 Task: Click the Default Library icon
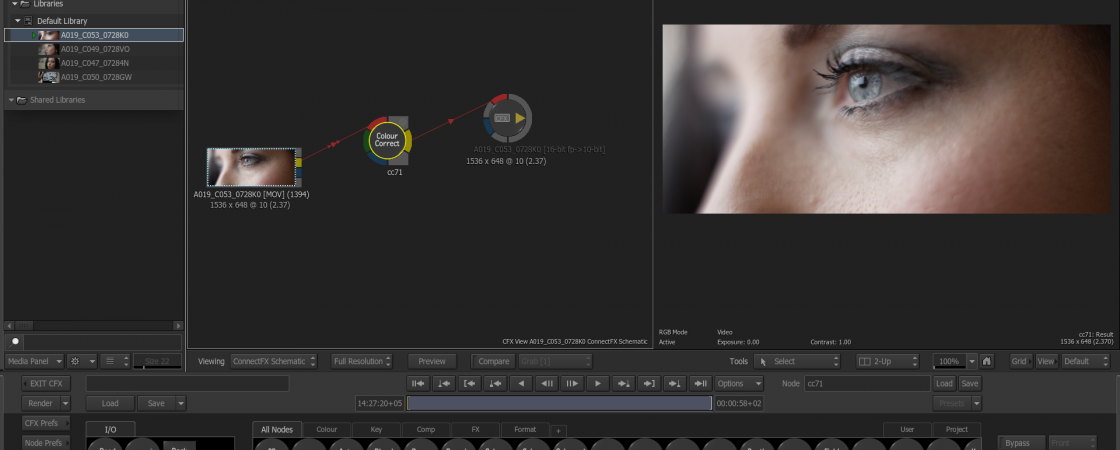point(29,21)
